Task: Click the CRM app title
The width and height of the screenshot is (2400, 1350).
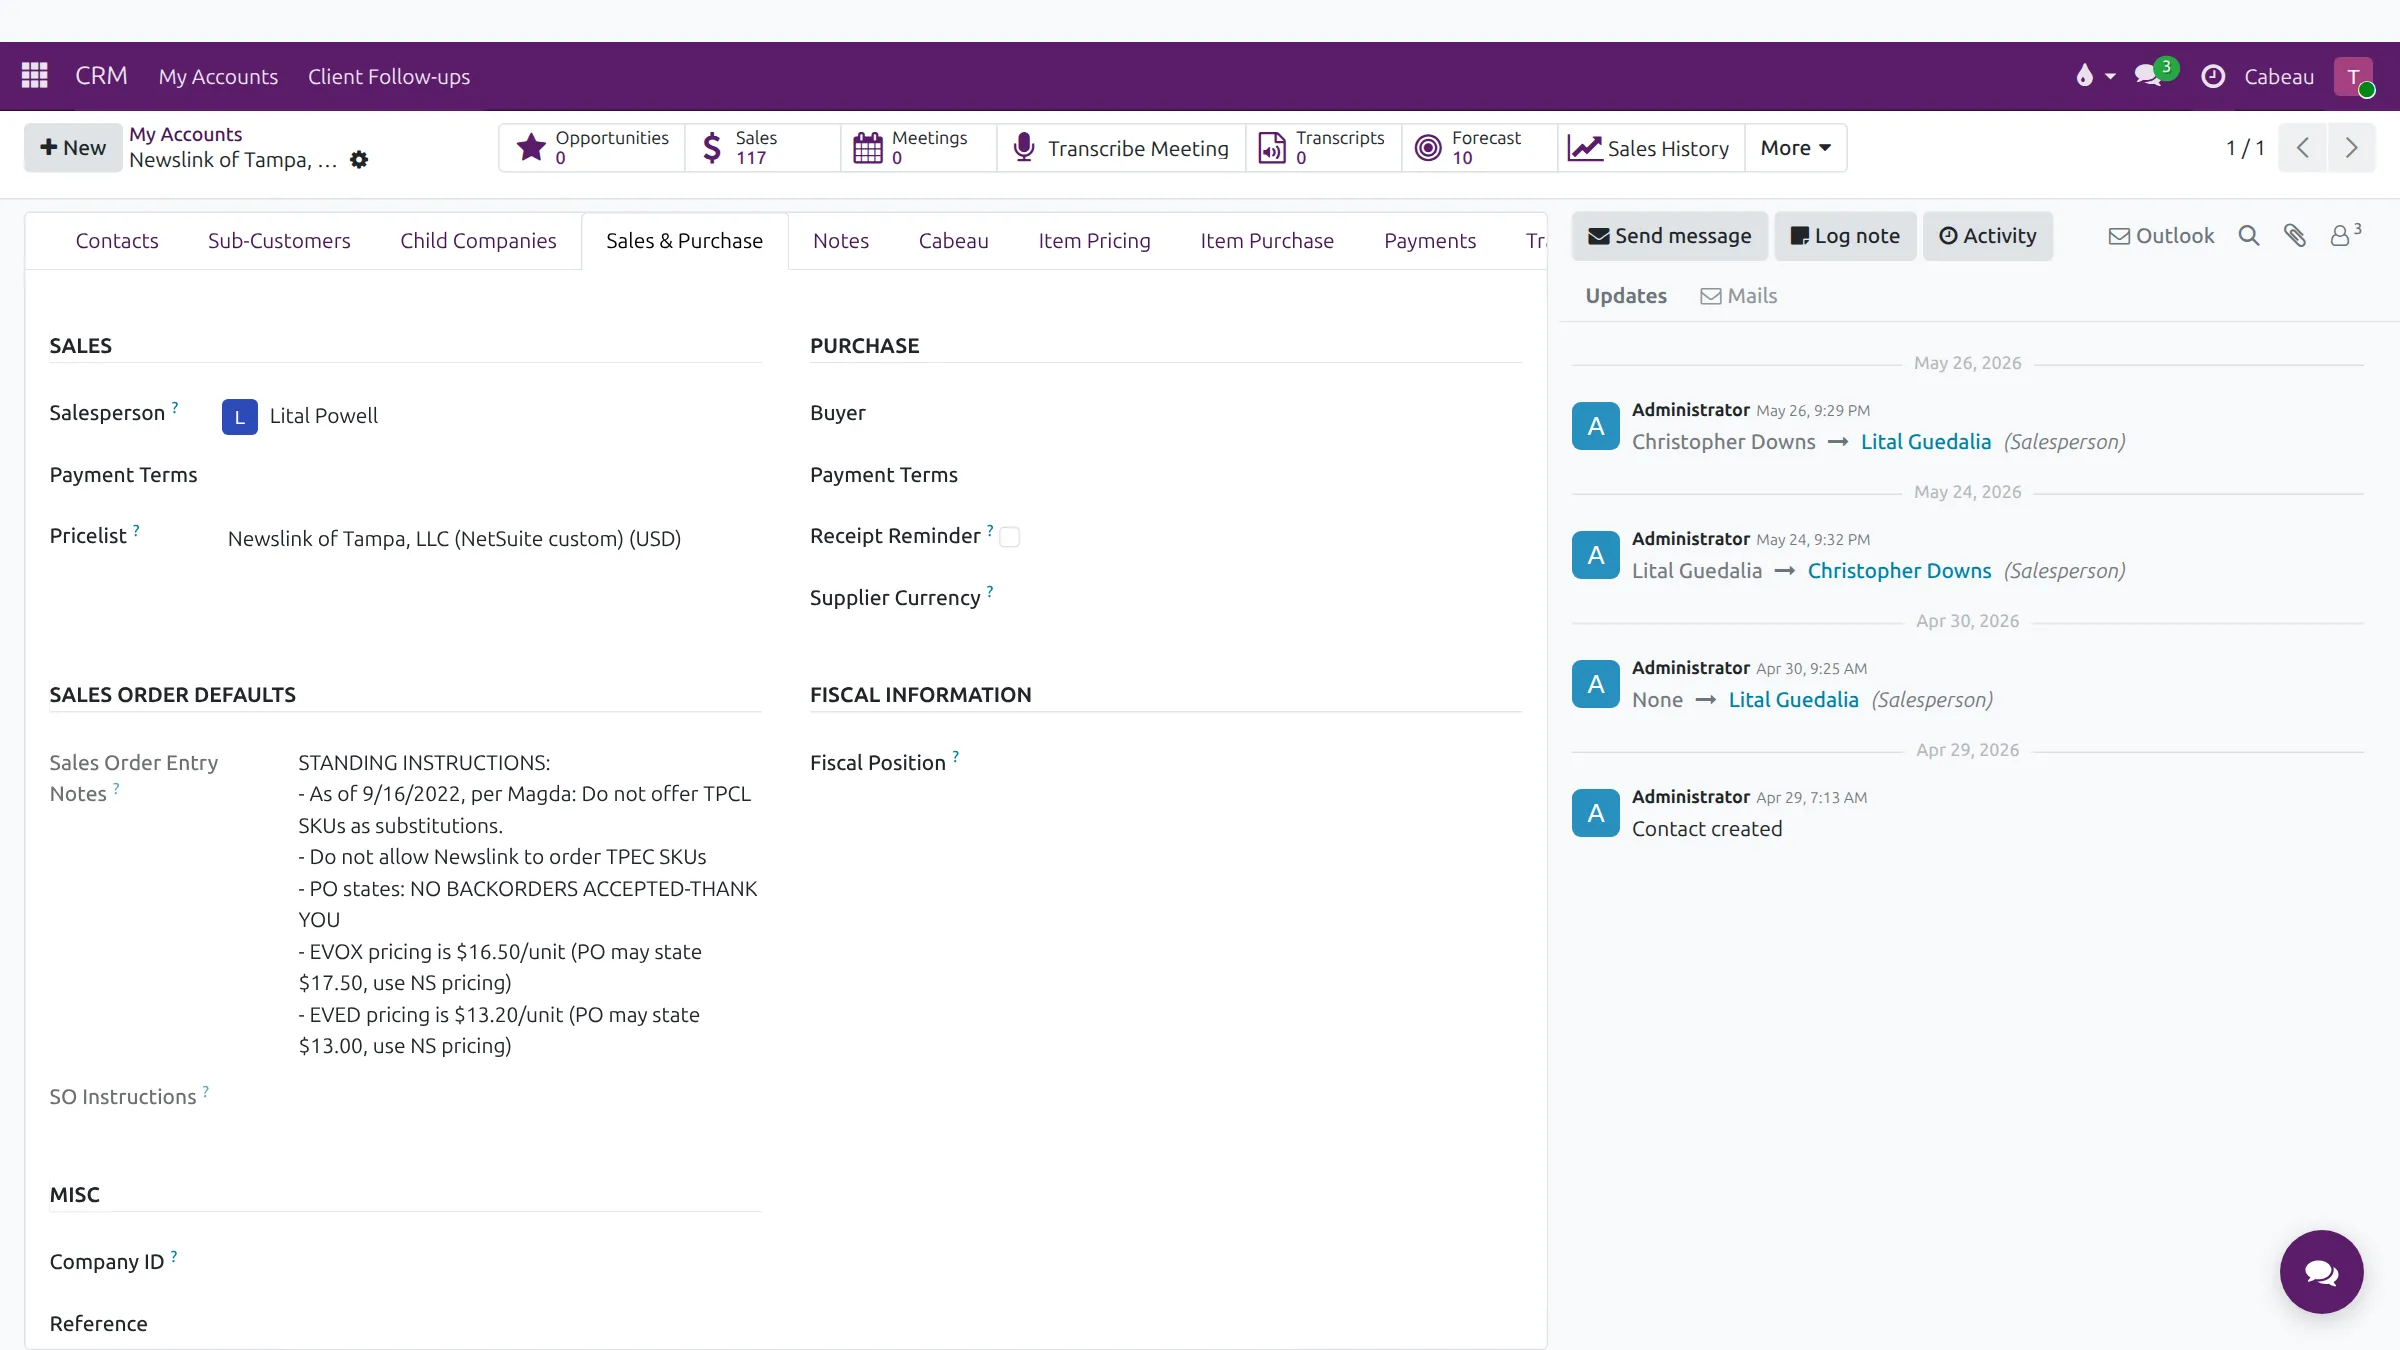Action: pos(101,76)
